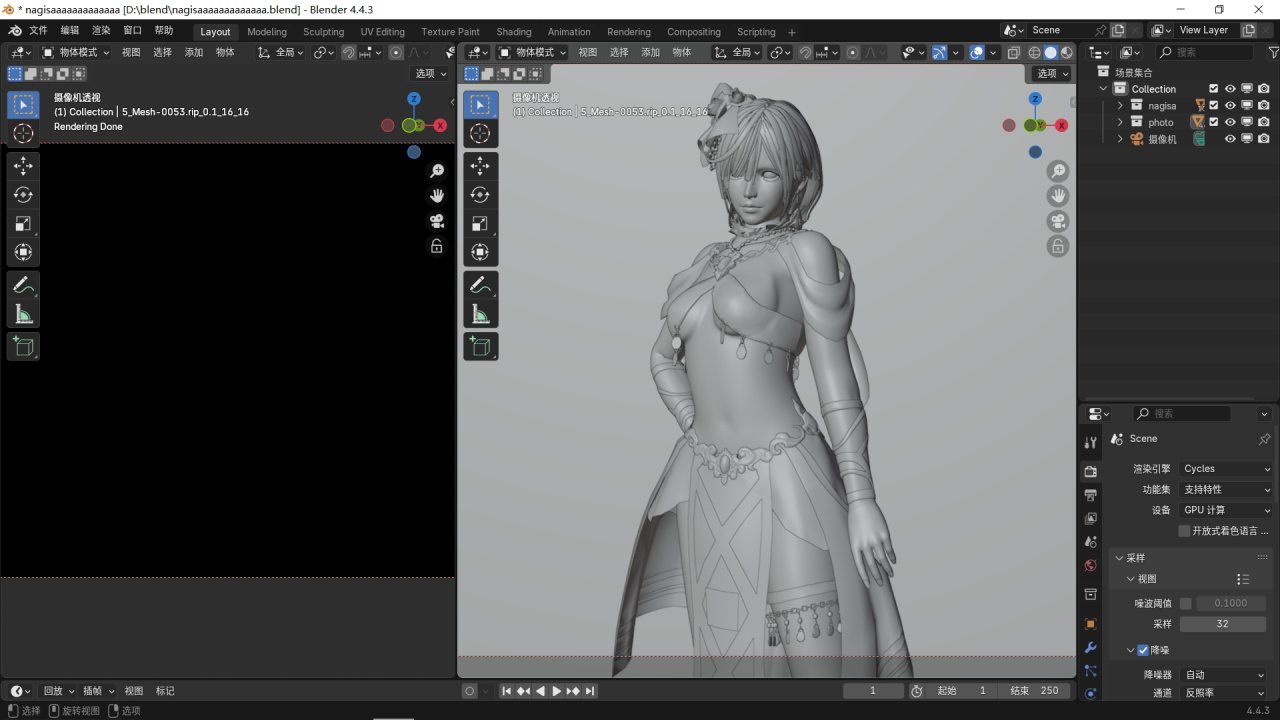Pick the Measure tool in right viewport
The image size is (1280, 720).
click(x=480, y=315)
